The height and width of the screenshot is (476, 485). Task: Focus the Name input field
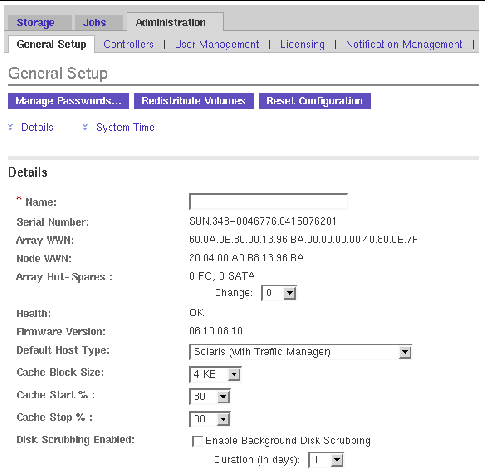268,201
